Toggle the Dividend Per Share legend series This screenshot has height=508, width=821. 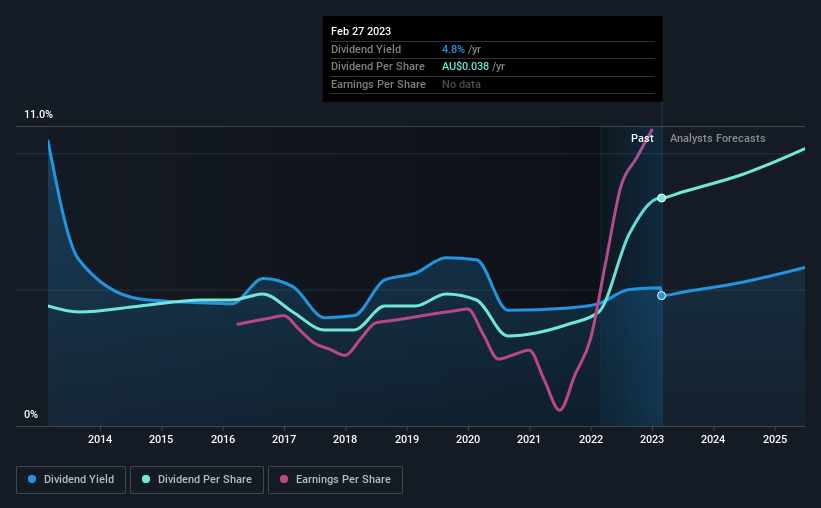(x=197, y=480)
